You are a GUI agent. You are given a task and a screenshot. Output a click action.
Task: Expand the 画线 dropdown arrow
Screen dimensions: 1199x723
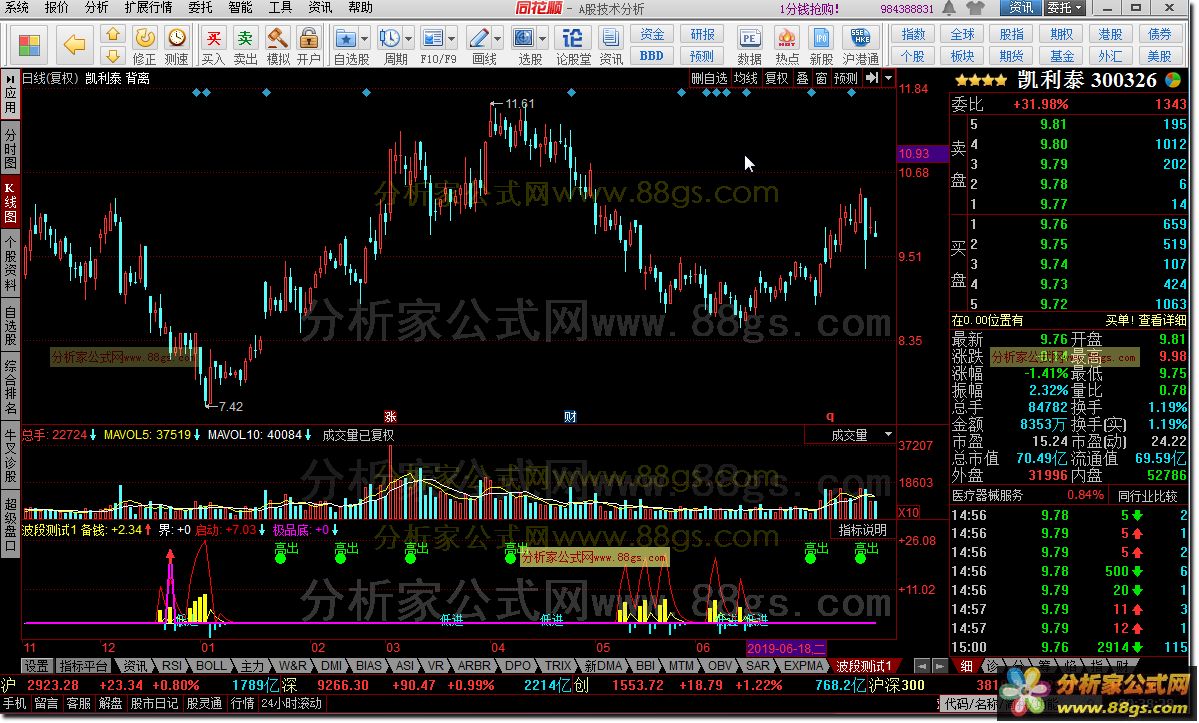[498, 38]
